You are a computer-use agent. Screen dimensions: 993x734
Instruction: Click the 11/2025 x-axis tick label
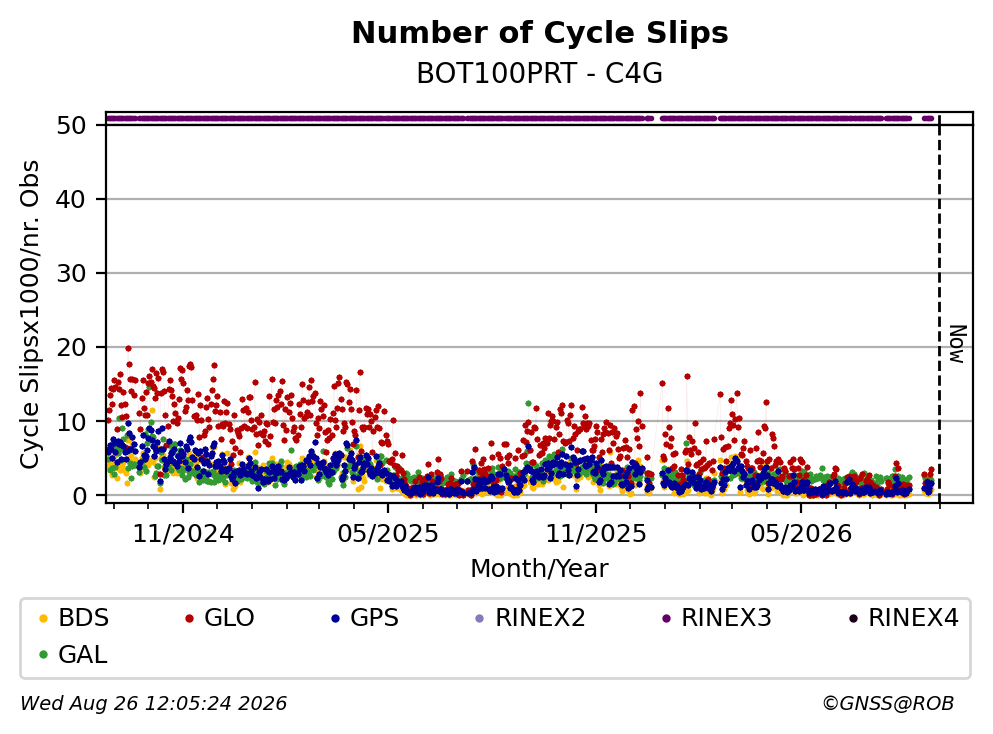coord(596,534)
